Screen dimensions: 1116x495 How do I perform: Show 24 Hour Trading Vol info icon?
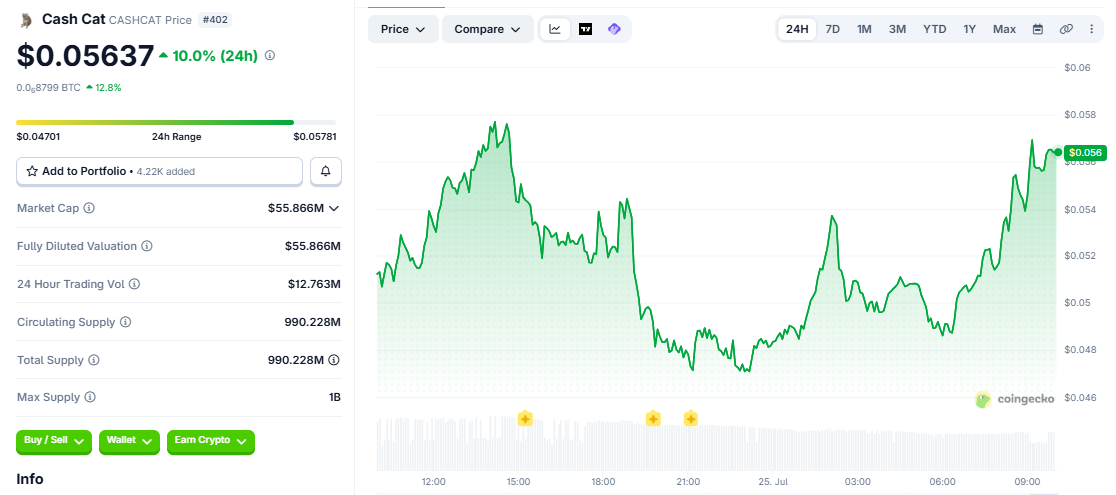coord(134,284)
